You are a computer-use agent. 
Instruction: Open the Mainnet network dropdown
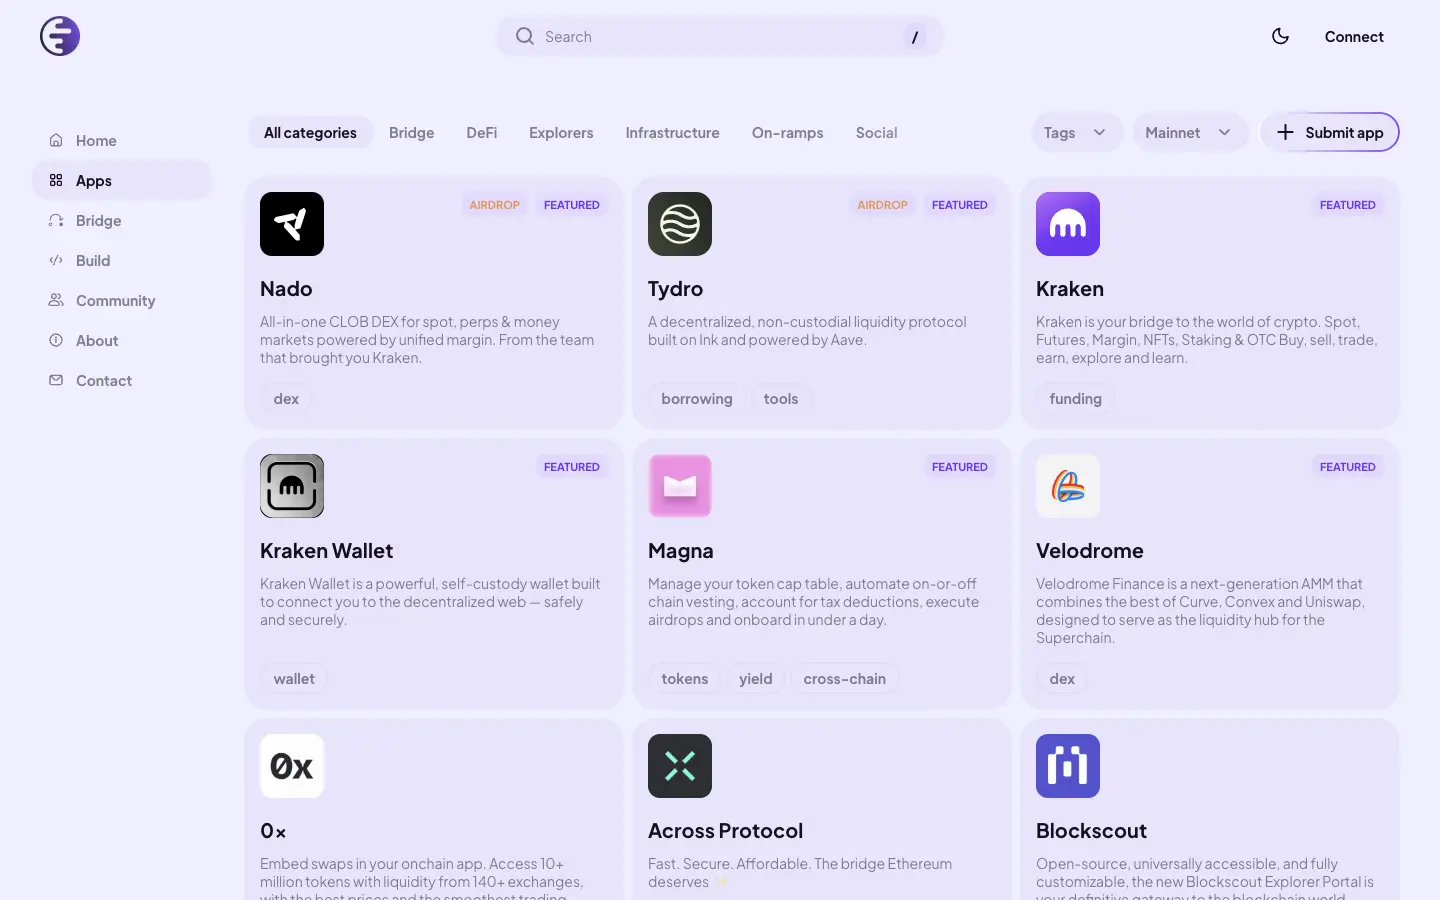pos(1190,132)
